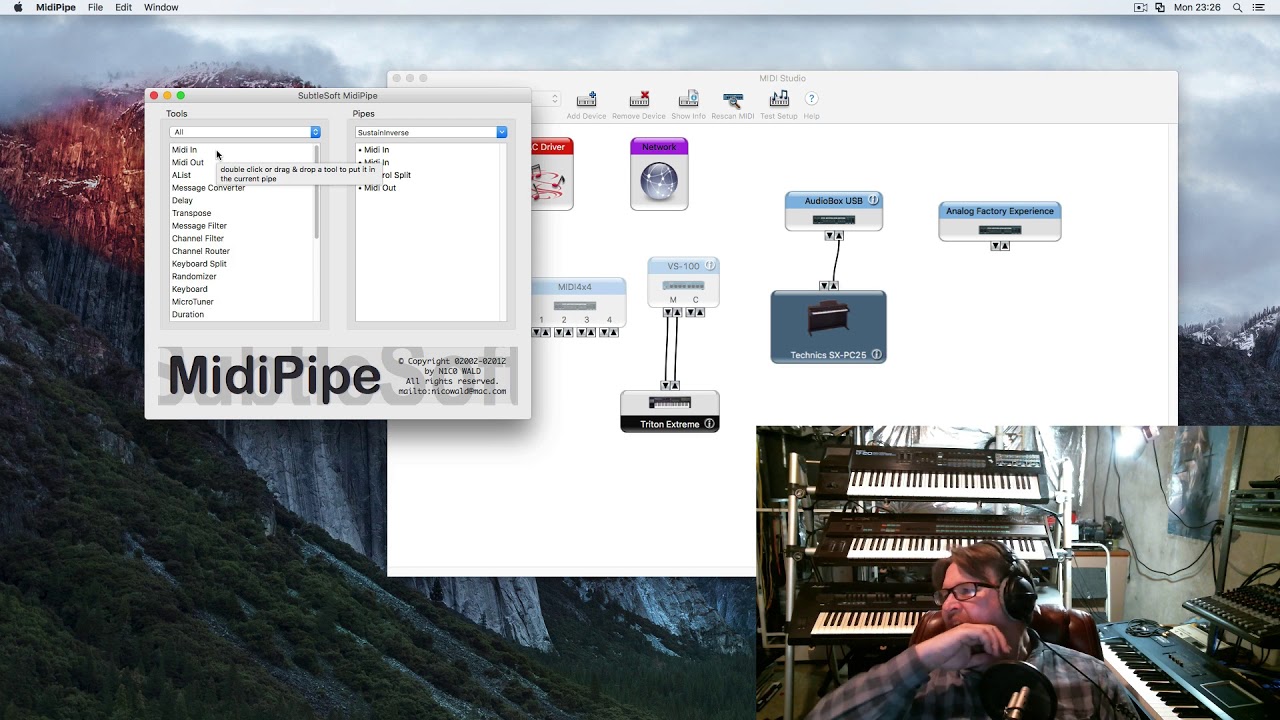
Task: Open the File menu
Action: 95,7
